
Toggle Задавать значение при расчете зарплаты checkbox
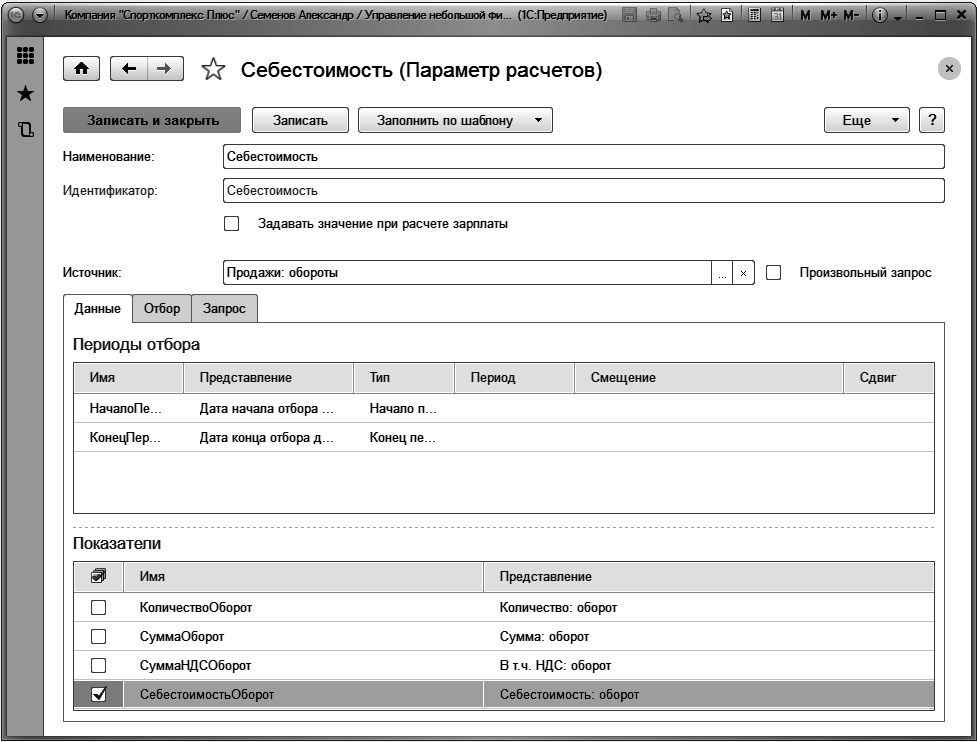[231, 224]
